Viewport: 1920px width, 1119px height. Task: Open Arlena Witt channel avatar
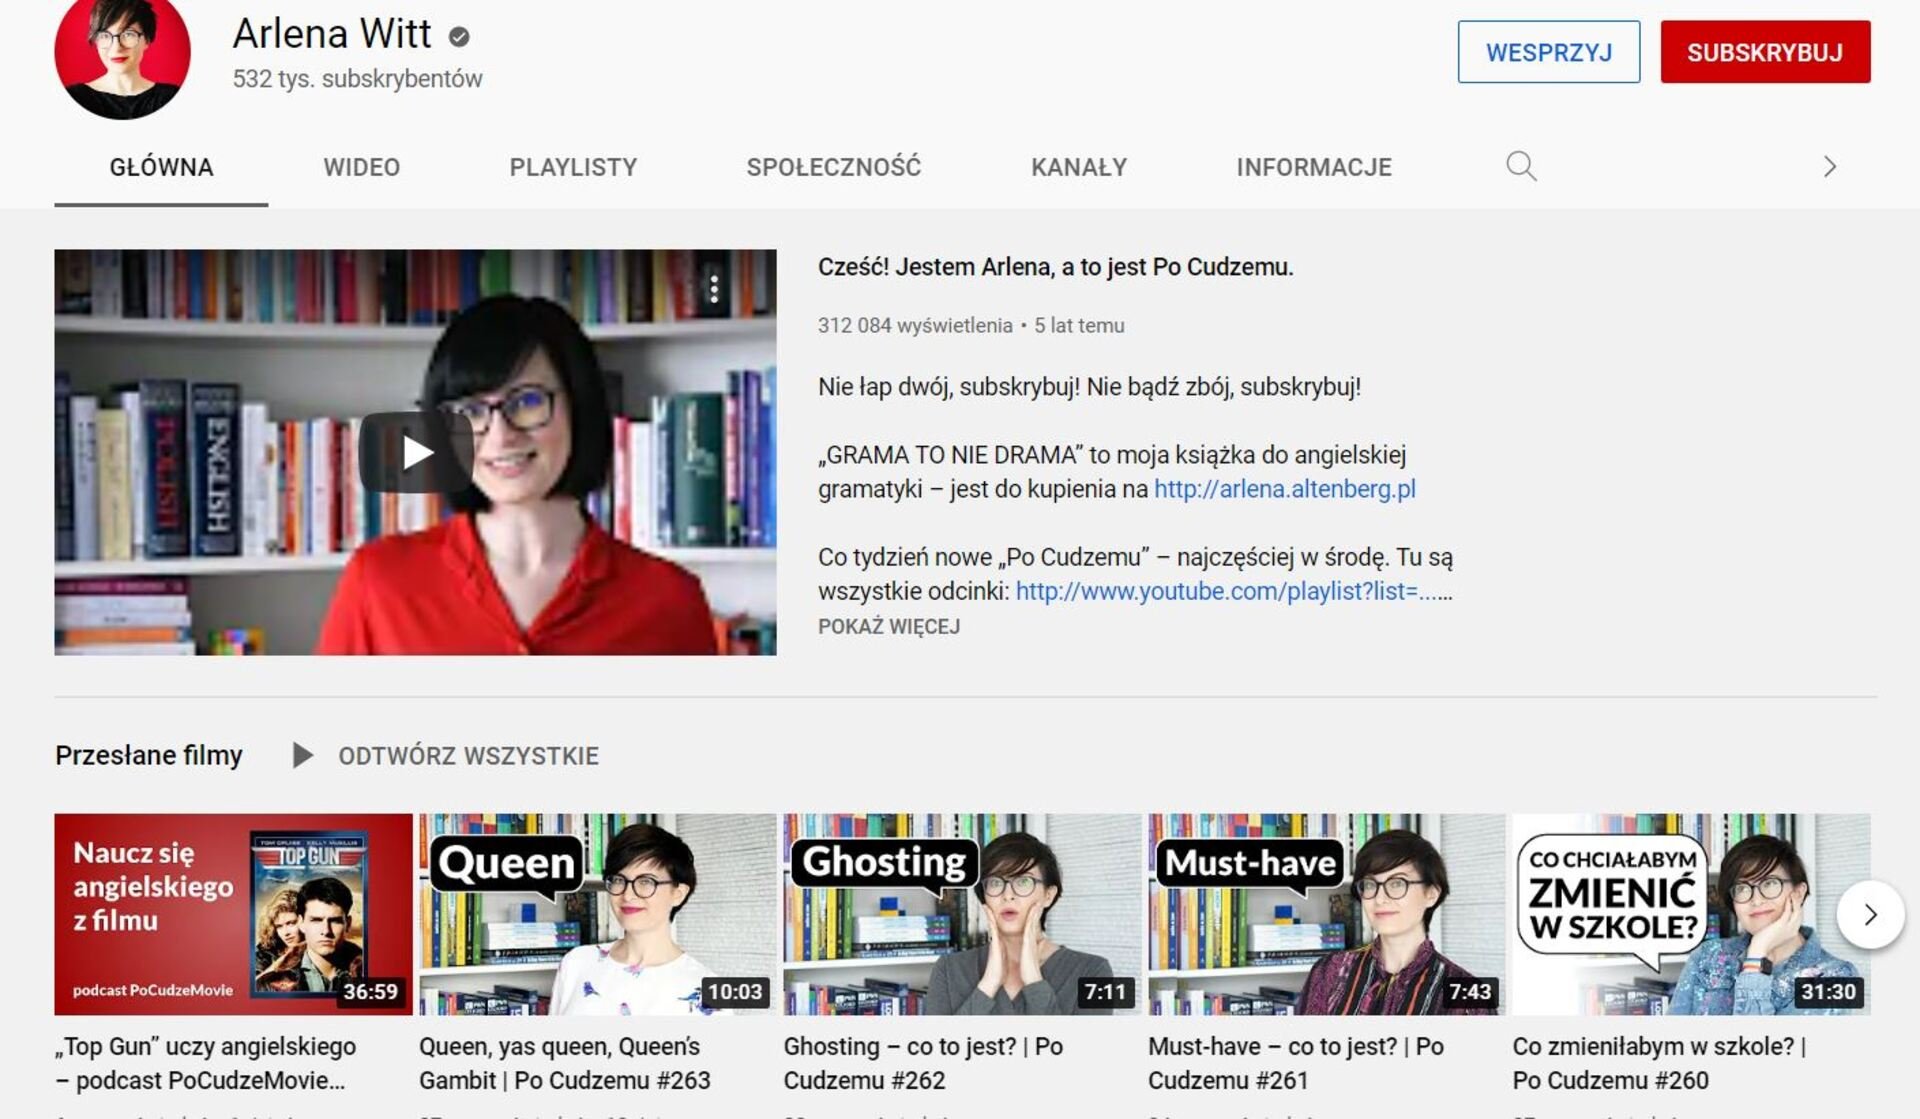point(122,55)
